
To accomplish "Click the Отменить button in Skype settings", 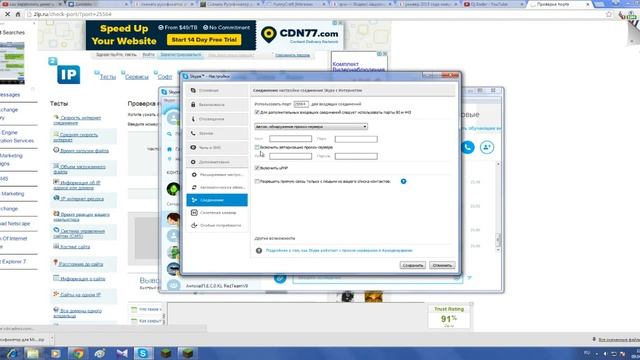I will pos(442,265).
